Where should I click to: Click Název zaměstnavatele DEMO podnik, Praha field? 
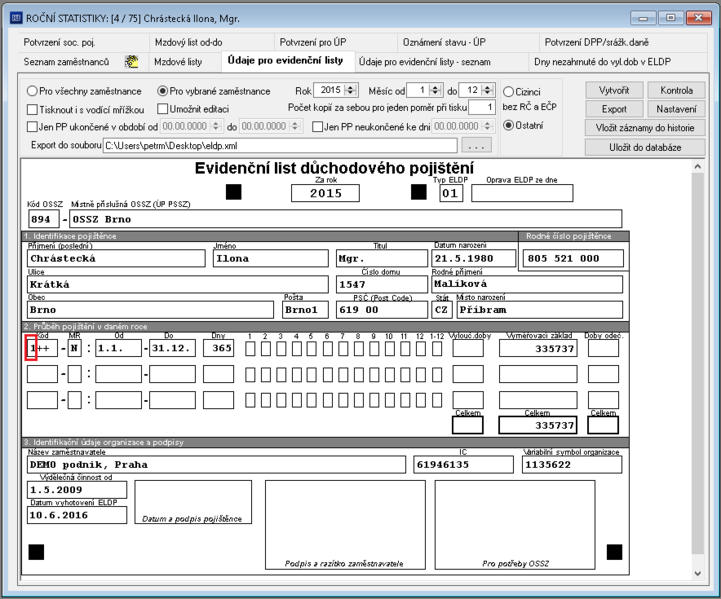pyautogui.click(x=217, y=464)
